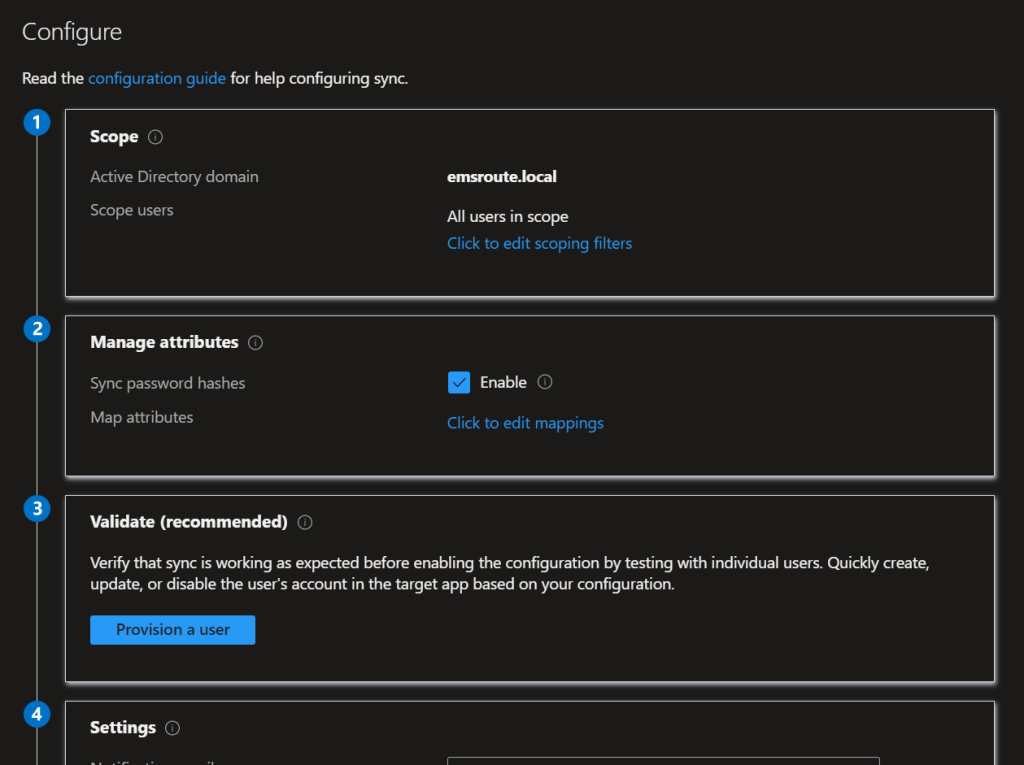Click info icon next to Enable label
Viewport: 1024px width, 765px height.
[x=545, y=382]
